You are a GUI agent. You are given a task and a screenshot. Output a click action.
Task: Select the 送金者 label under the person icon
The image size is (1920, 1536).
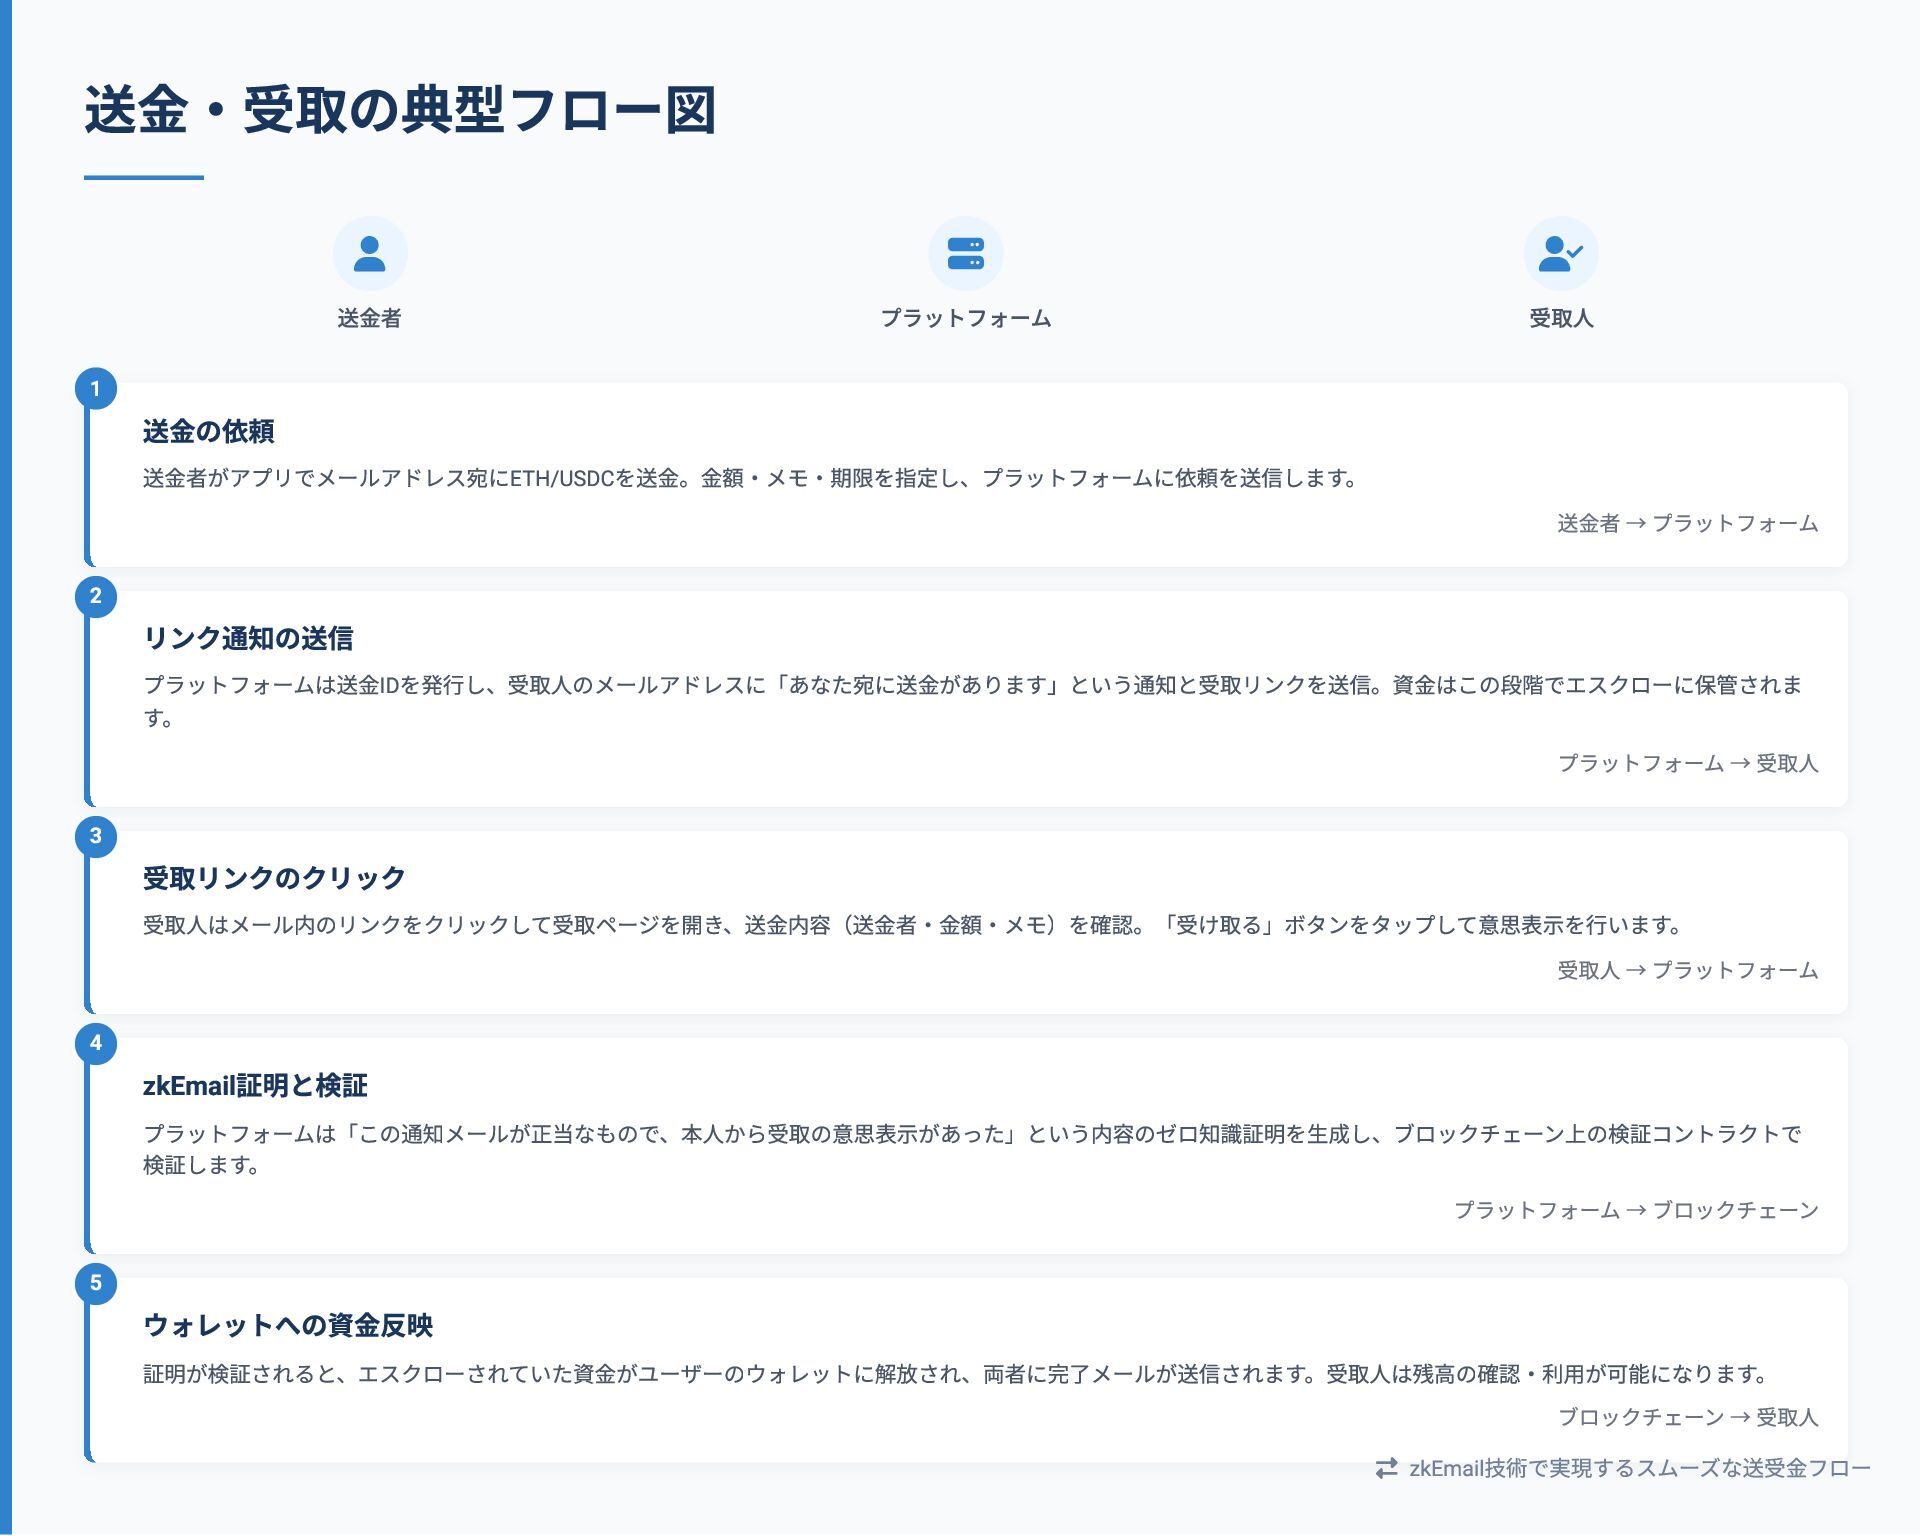[x=370, y=318]
